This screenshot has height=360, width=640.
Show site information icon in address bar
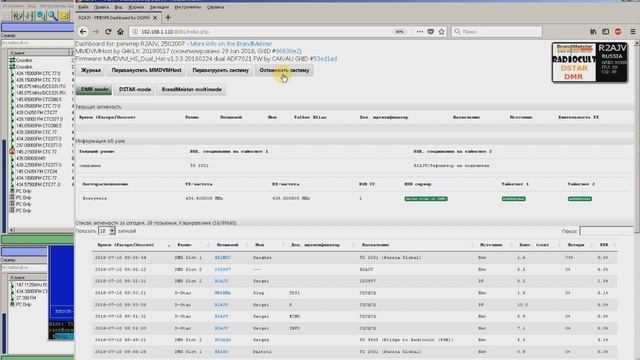pos(135,31)
